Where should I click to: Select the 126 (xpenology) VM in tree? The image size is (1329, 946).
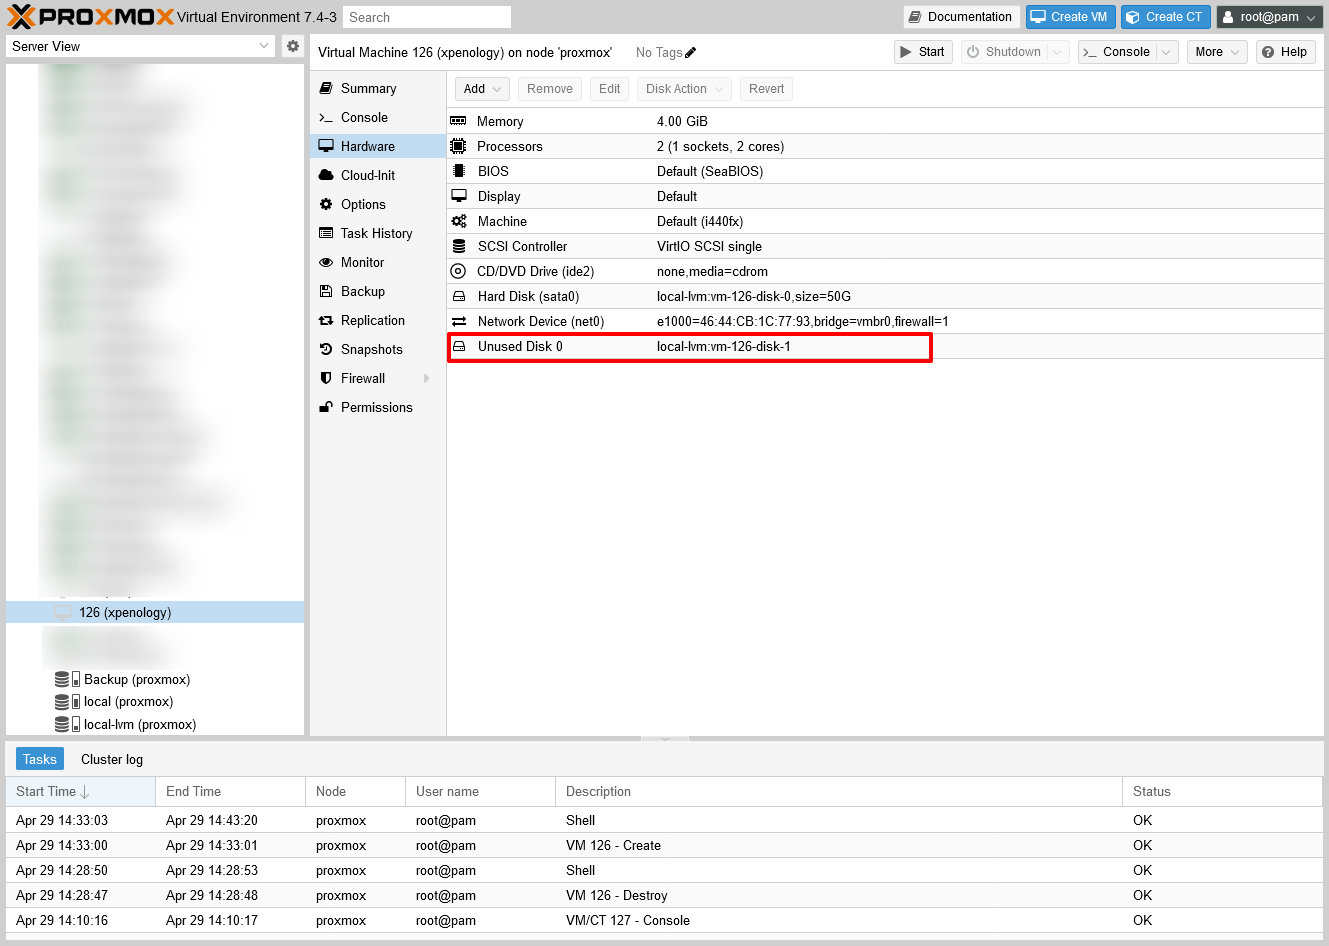point(125,612)
